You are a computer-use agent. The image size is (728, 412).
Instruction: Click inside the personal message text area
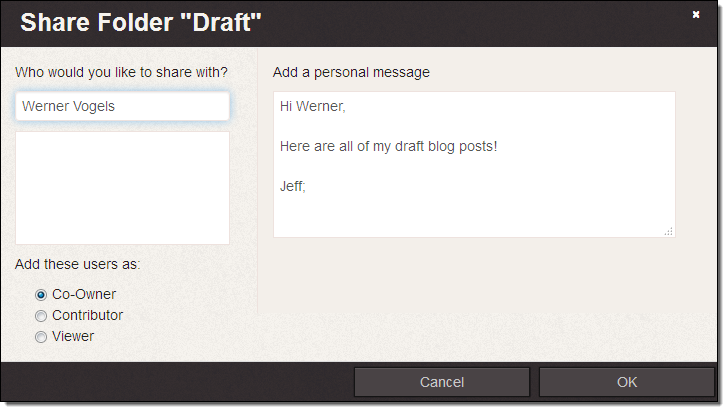(x=474, y=210)
